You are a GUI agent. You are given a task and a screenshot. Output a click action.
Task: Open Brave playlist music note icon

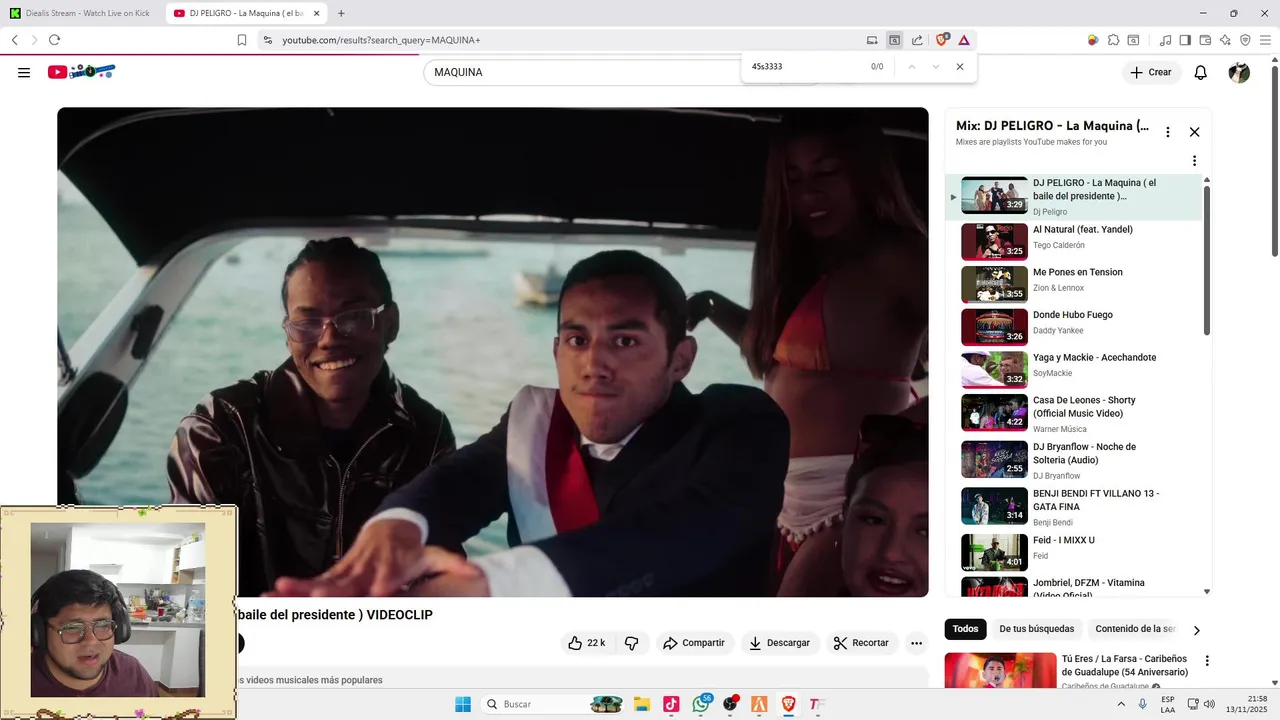pos(1165,40)
